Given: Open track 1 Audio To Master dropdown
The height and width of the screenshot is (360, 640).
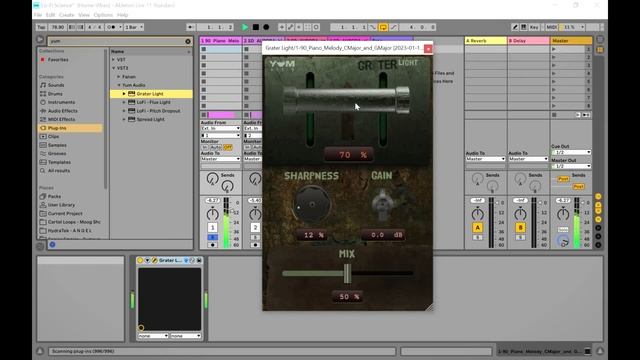Looking at the screenshot, I should tap(220, 159).
